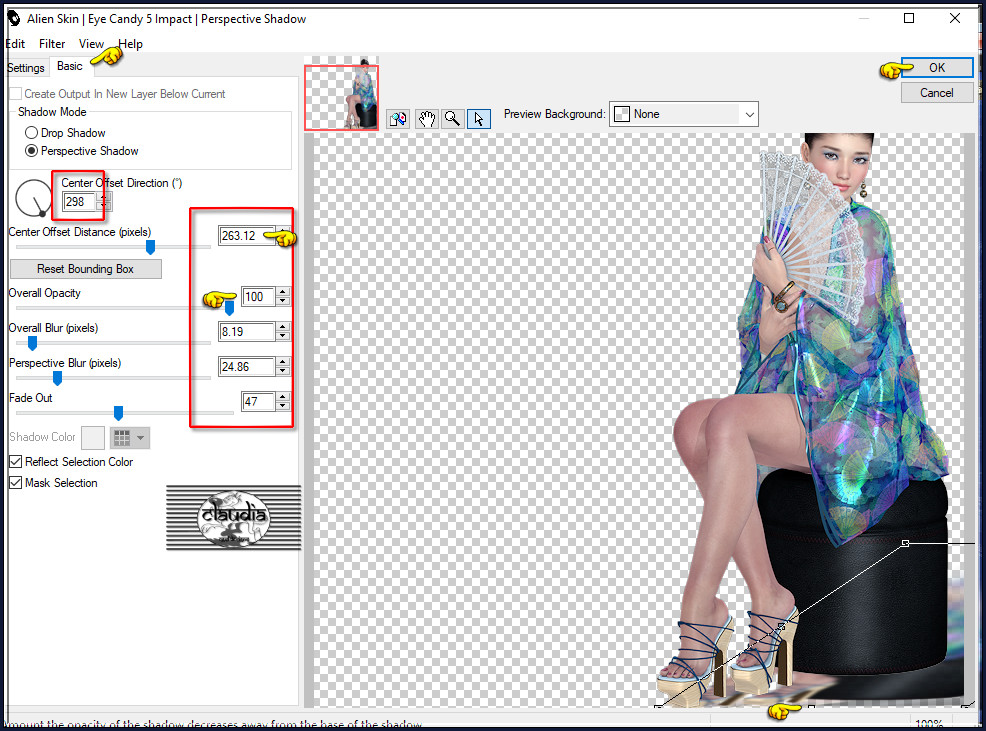Open the Filter menu
Image resolution: width=986 pixels, height=731 pixels.
click(52, 44)
